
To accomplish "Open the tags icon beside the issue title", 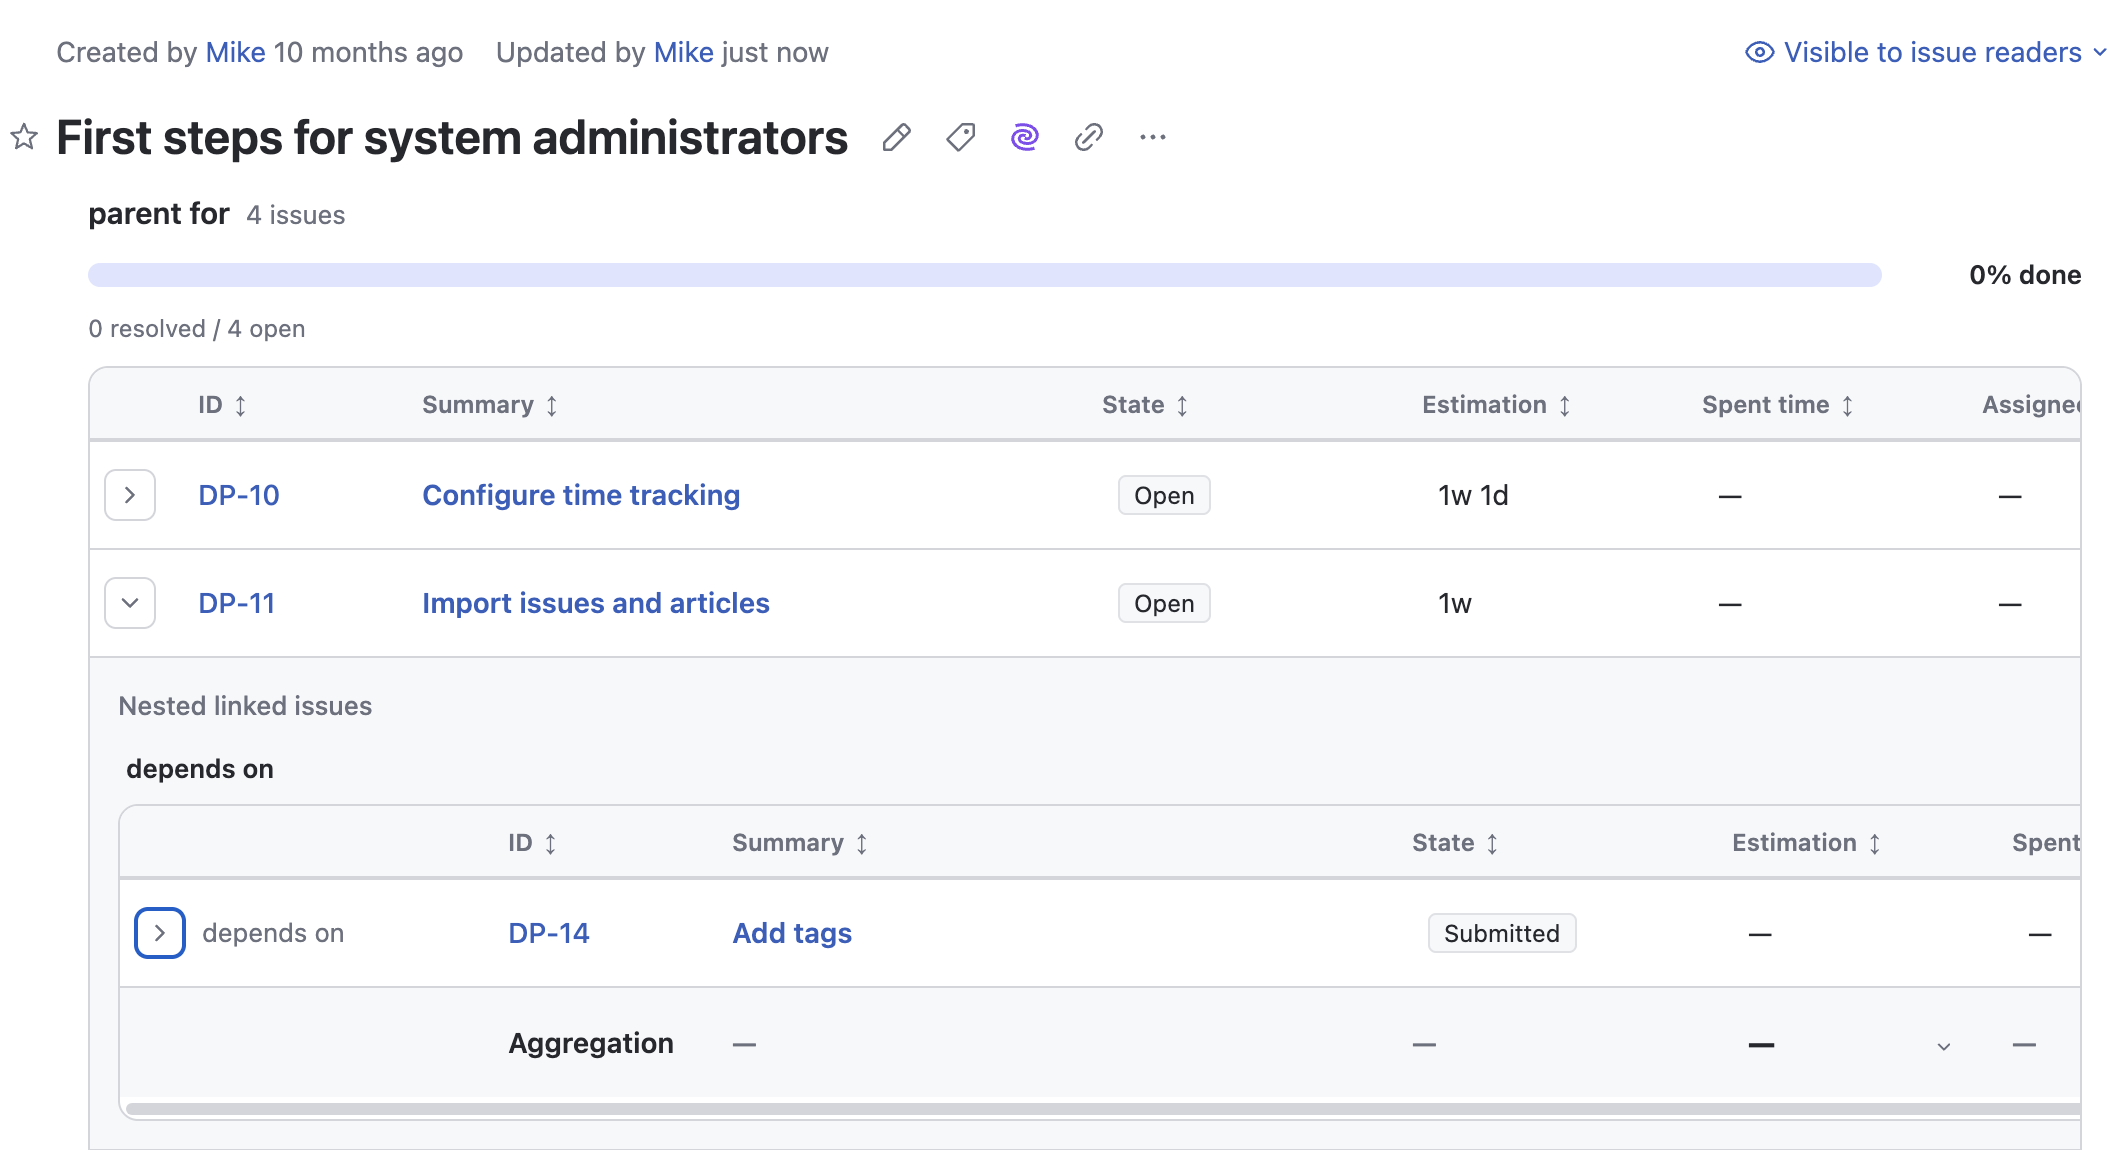I will (x=960, y=137).
